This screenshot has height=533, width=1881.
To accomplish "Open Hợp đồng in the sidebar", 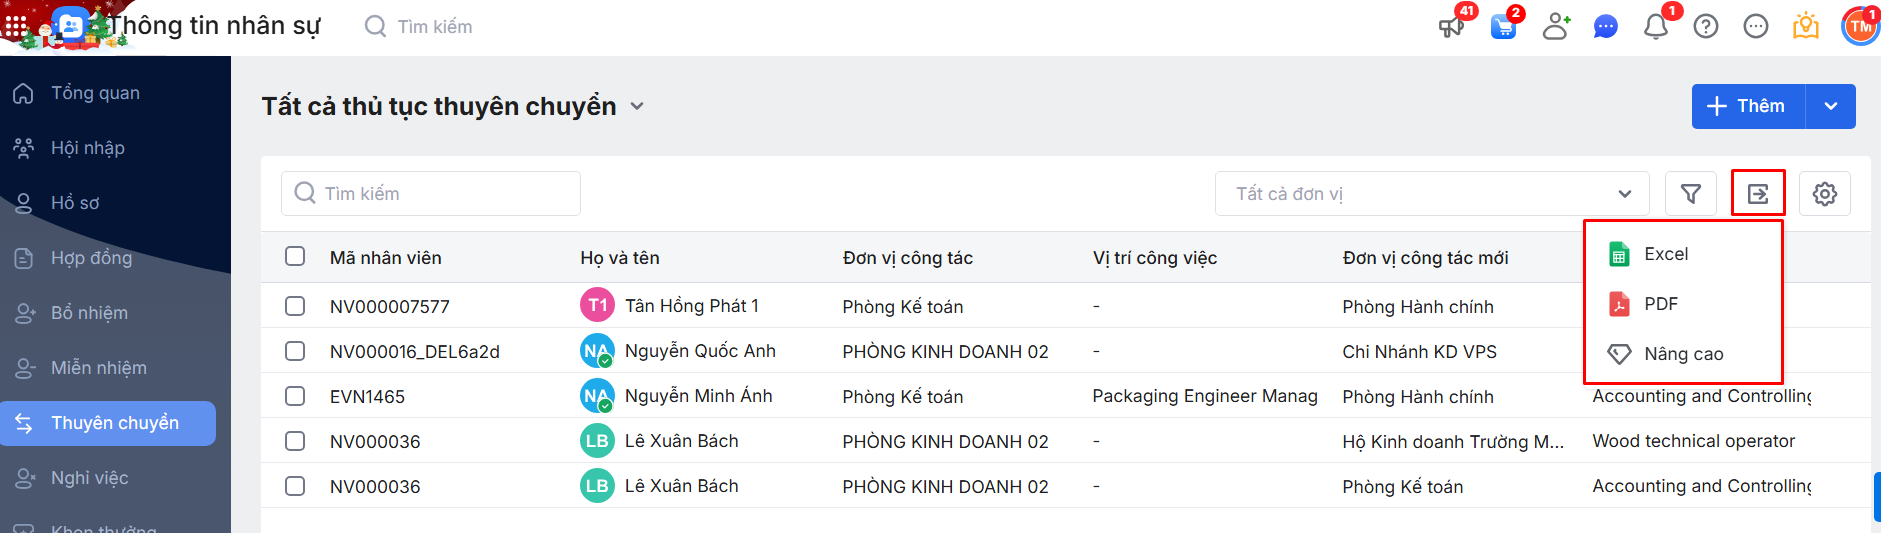I will pyautogui.click(x=91, y=258).
